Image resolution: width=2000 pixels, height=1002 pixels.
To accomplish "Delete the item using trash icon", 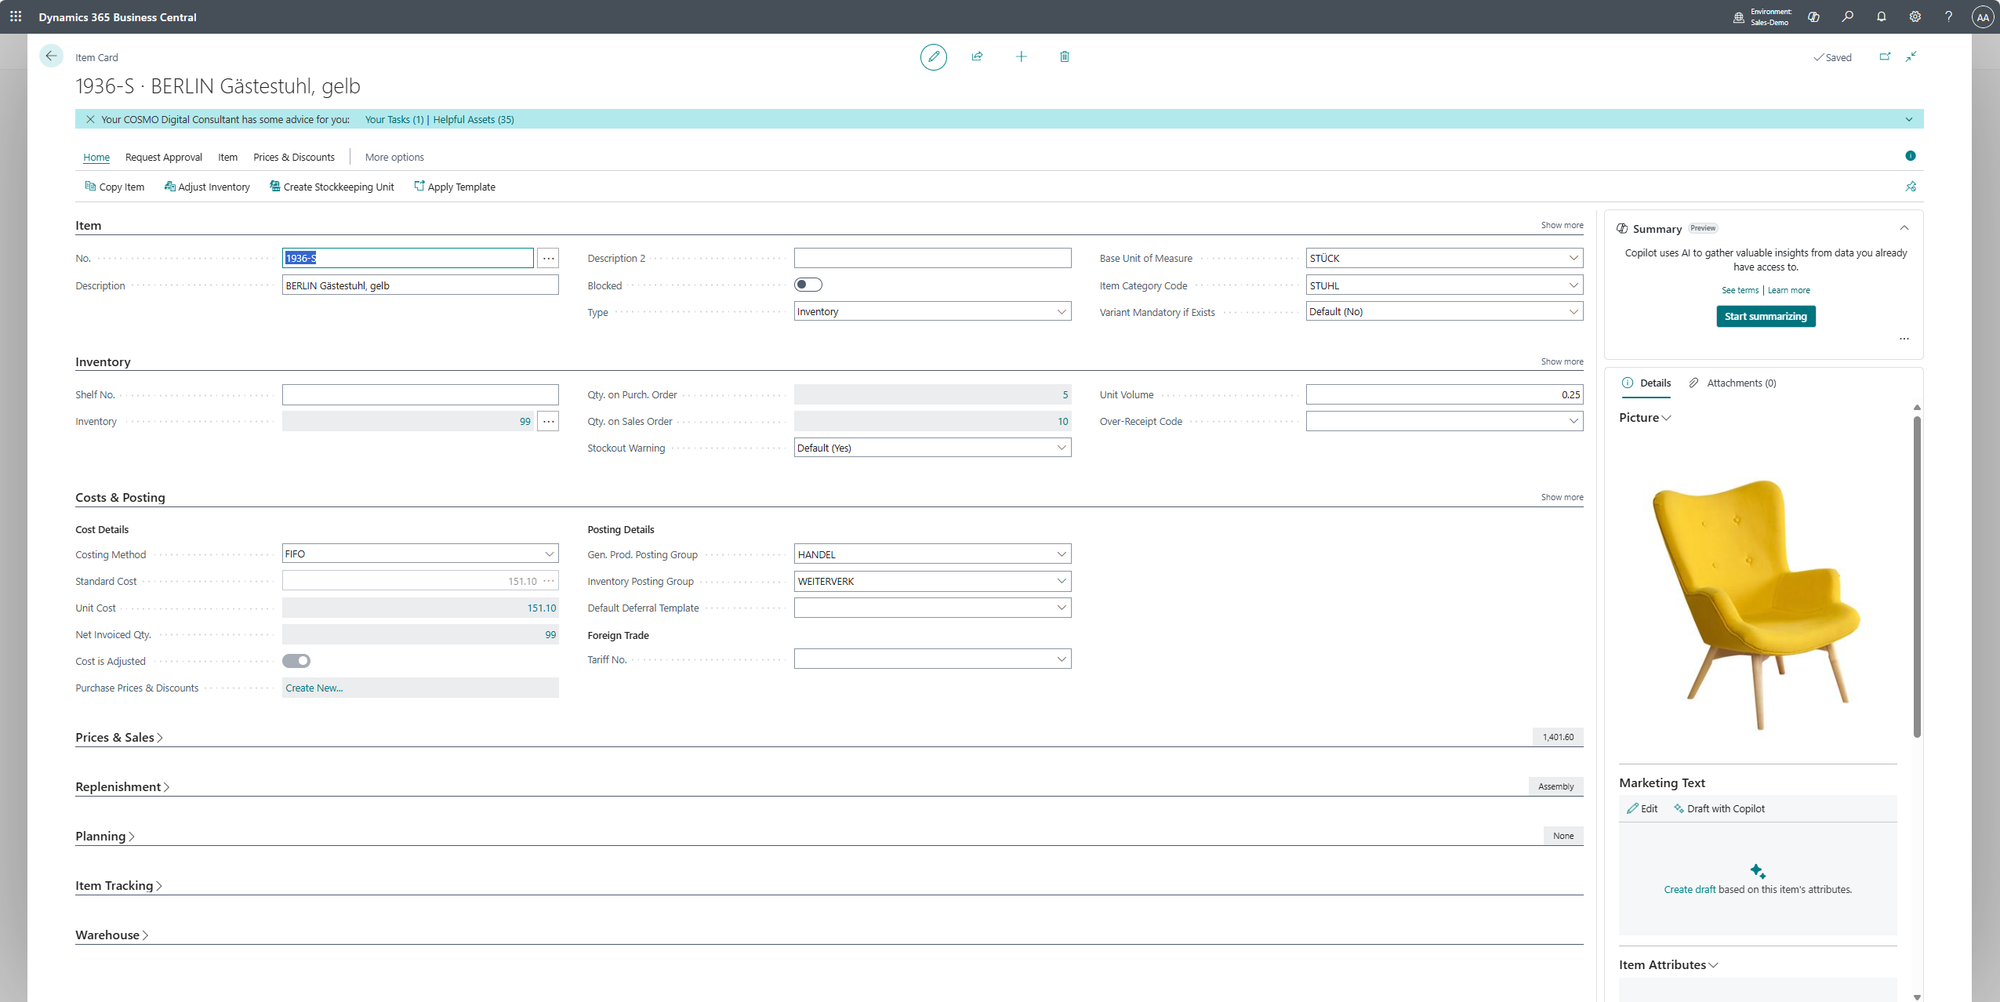I will point(1064,57).
